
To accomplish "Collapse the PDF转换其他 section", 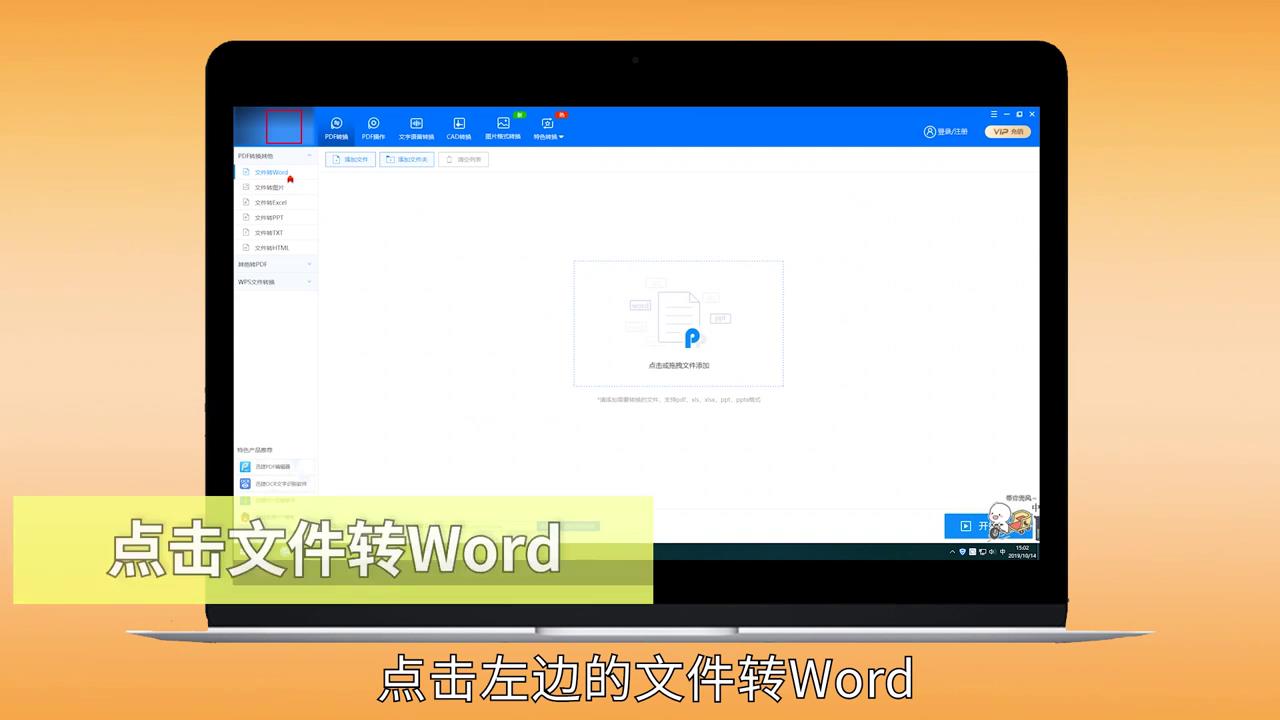I will click(x=275, y=156).
